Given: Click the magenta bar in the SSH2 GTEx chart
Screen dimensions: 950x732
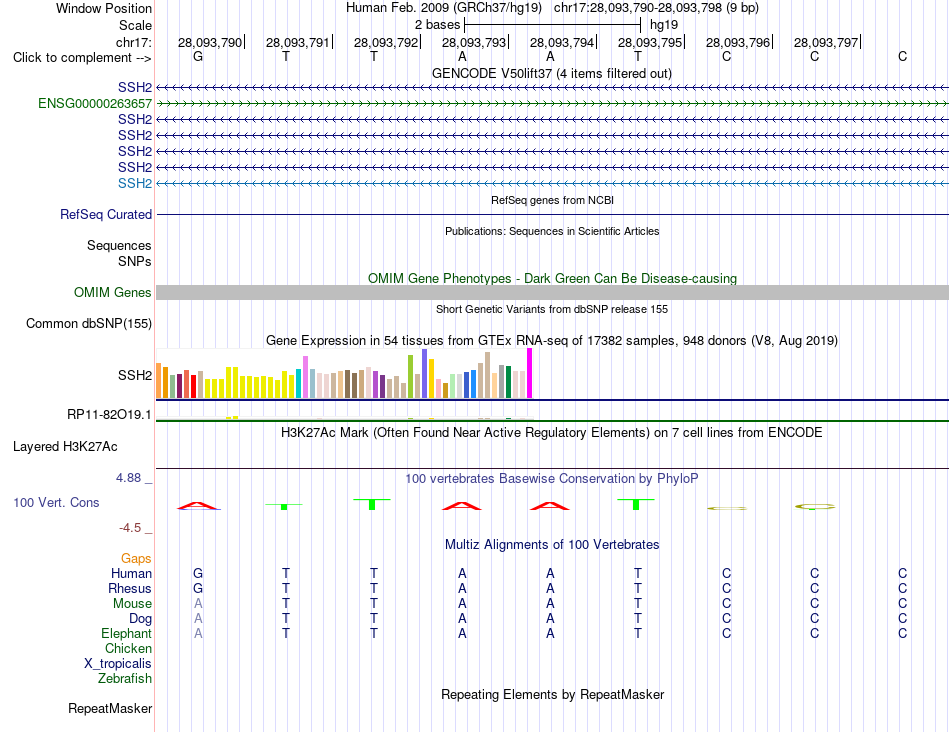Looking at the screenshot, I should 530,373.
